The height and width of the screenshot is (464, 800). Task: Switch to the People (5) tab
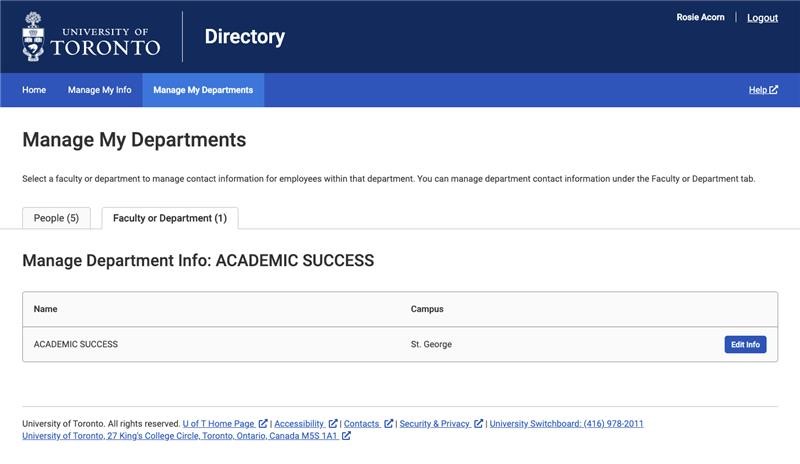56,218
